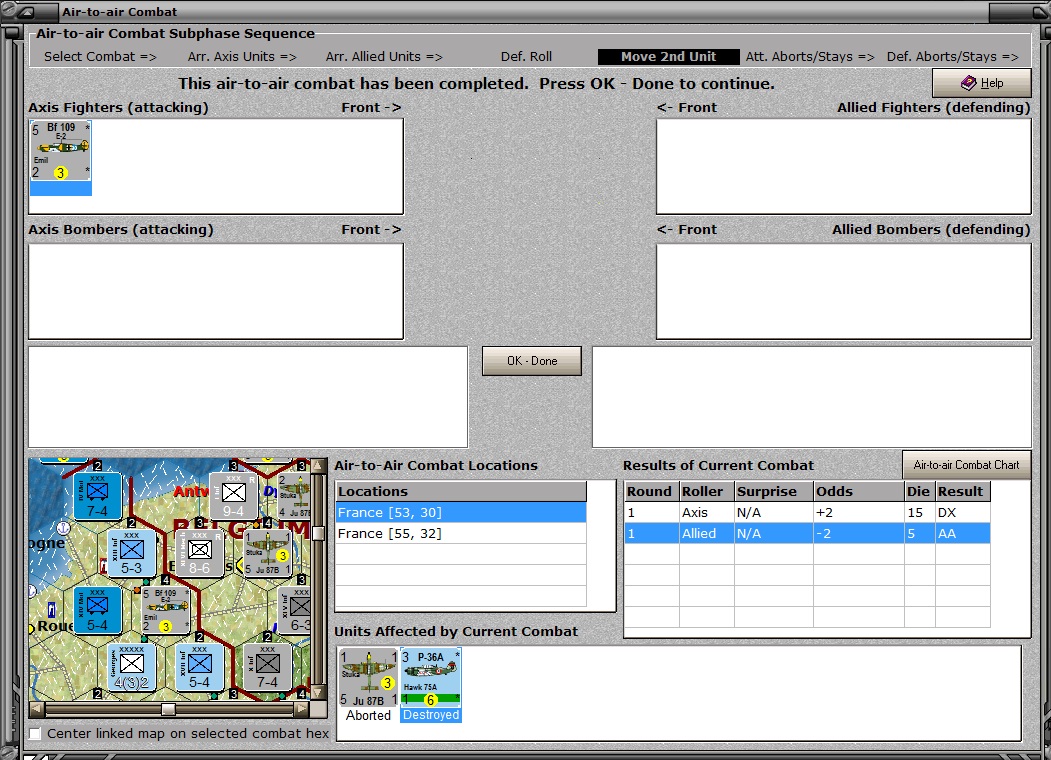Click the Round column header
The width and height of the screenshot is (1051, 760).
point(652,491)
